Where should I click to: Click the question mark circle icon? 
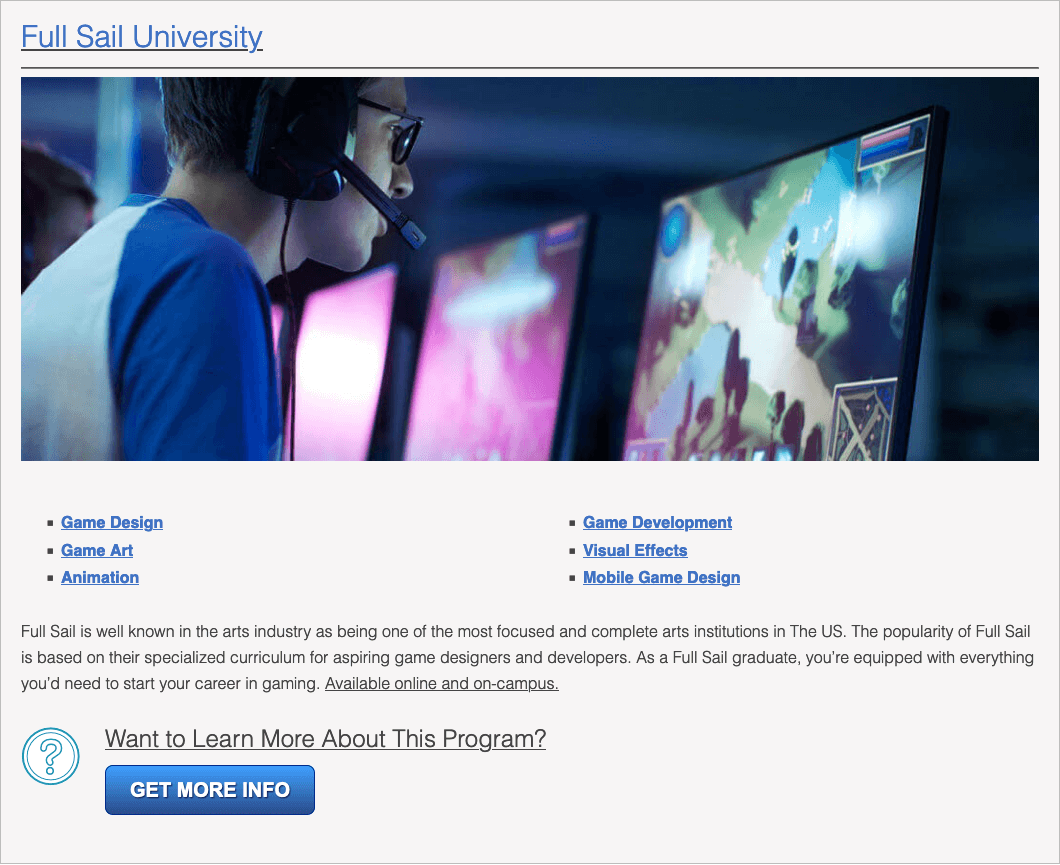coord(51,756)
